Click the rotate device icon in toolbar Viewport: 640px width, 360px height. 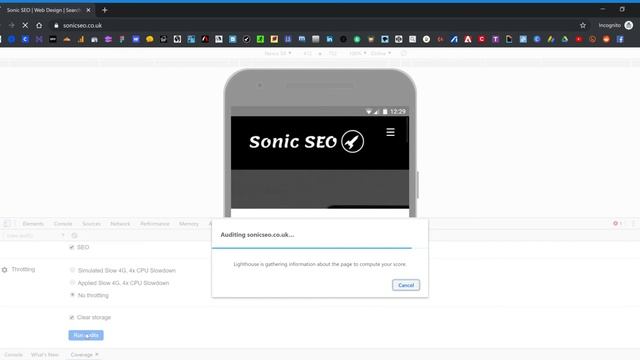(403, 53)
